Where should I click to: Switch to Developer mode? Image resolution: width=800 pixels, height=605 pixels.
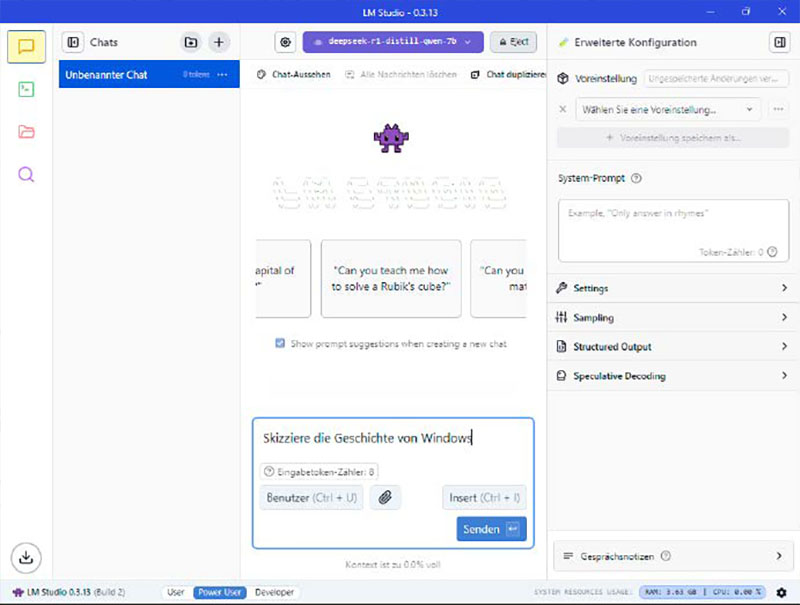(x=274, y=592)
